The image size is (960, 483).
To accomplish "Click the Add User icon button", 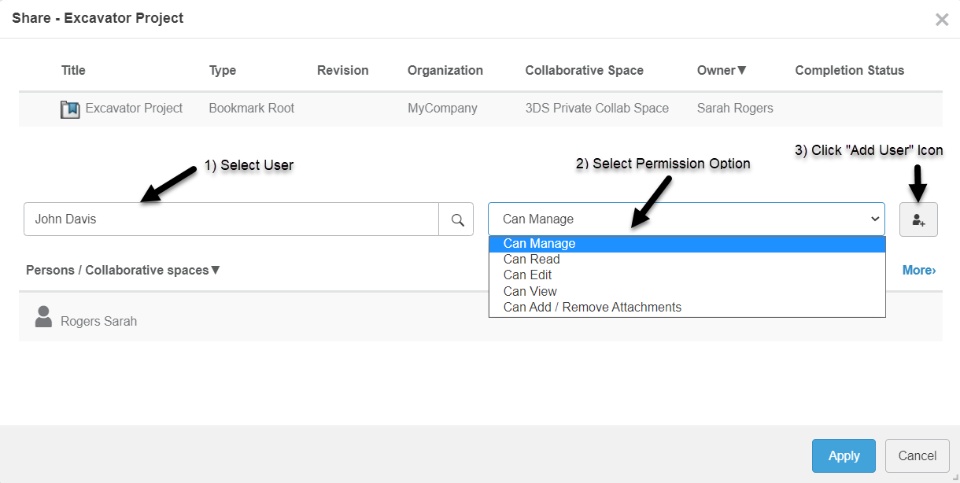I will [918, 219].
